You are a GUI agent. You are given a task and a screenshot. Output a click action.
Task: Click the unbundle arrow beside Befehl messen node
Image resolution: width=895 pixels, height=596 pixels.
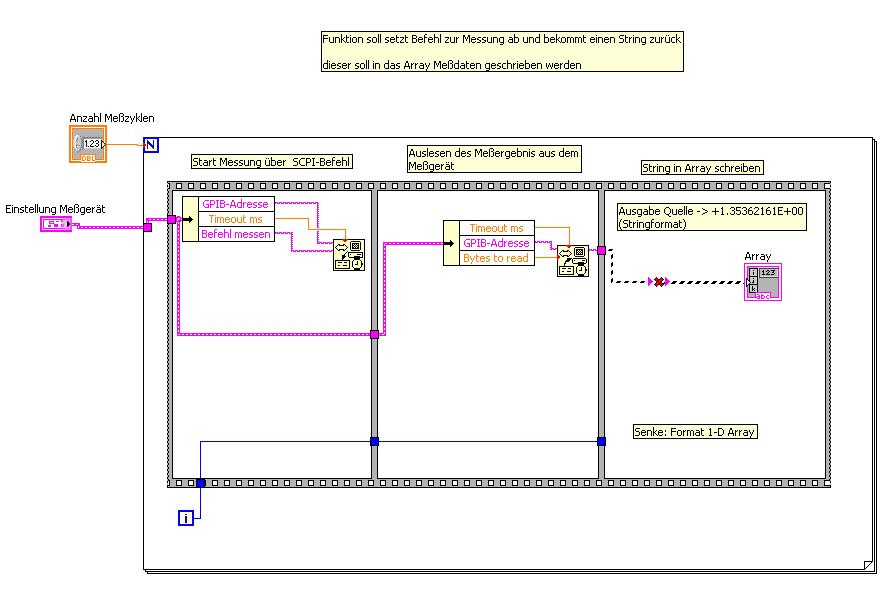pos(190,219)
